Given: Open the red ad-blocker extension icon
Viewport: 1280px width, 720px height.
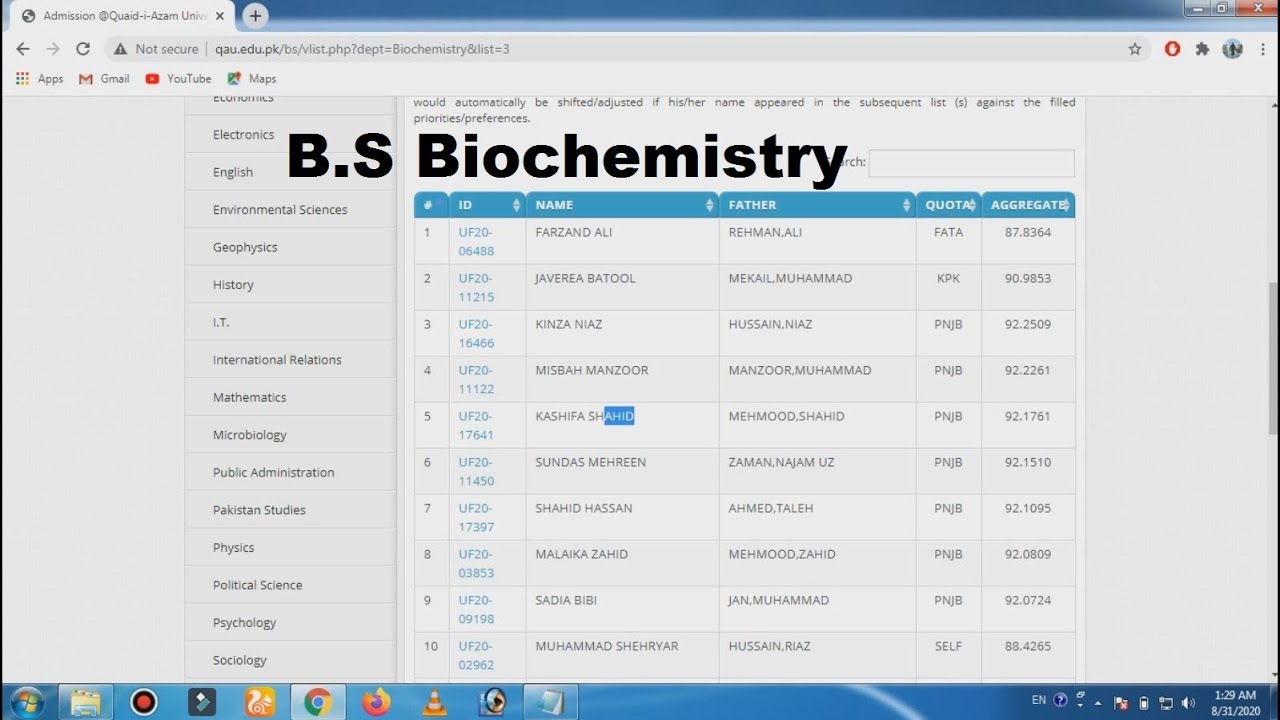Looking at the screenshot, I should click(1172, 49).
